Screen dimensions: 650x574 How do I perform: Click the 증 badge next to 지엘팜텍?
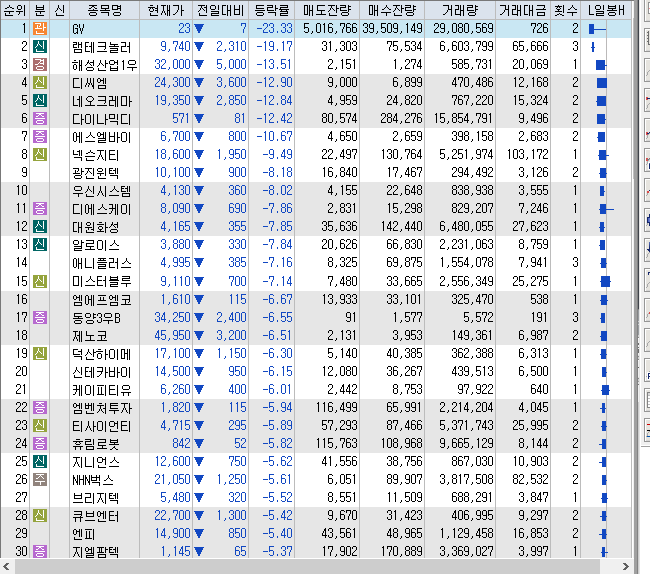tap(40, 552)
